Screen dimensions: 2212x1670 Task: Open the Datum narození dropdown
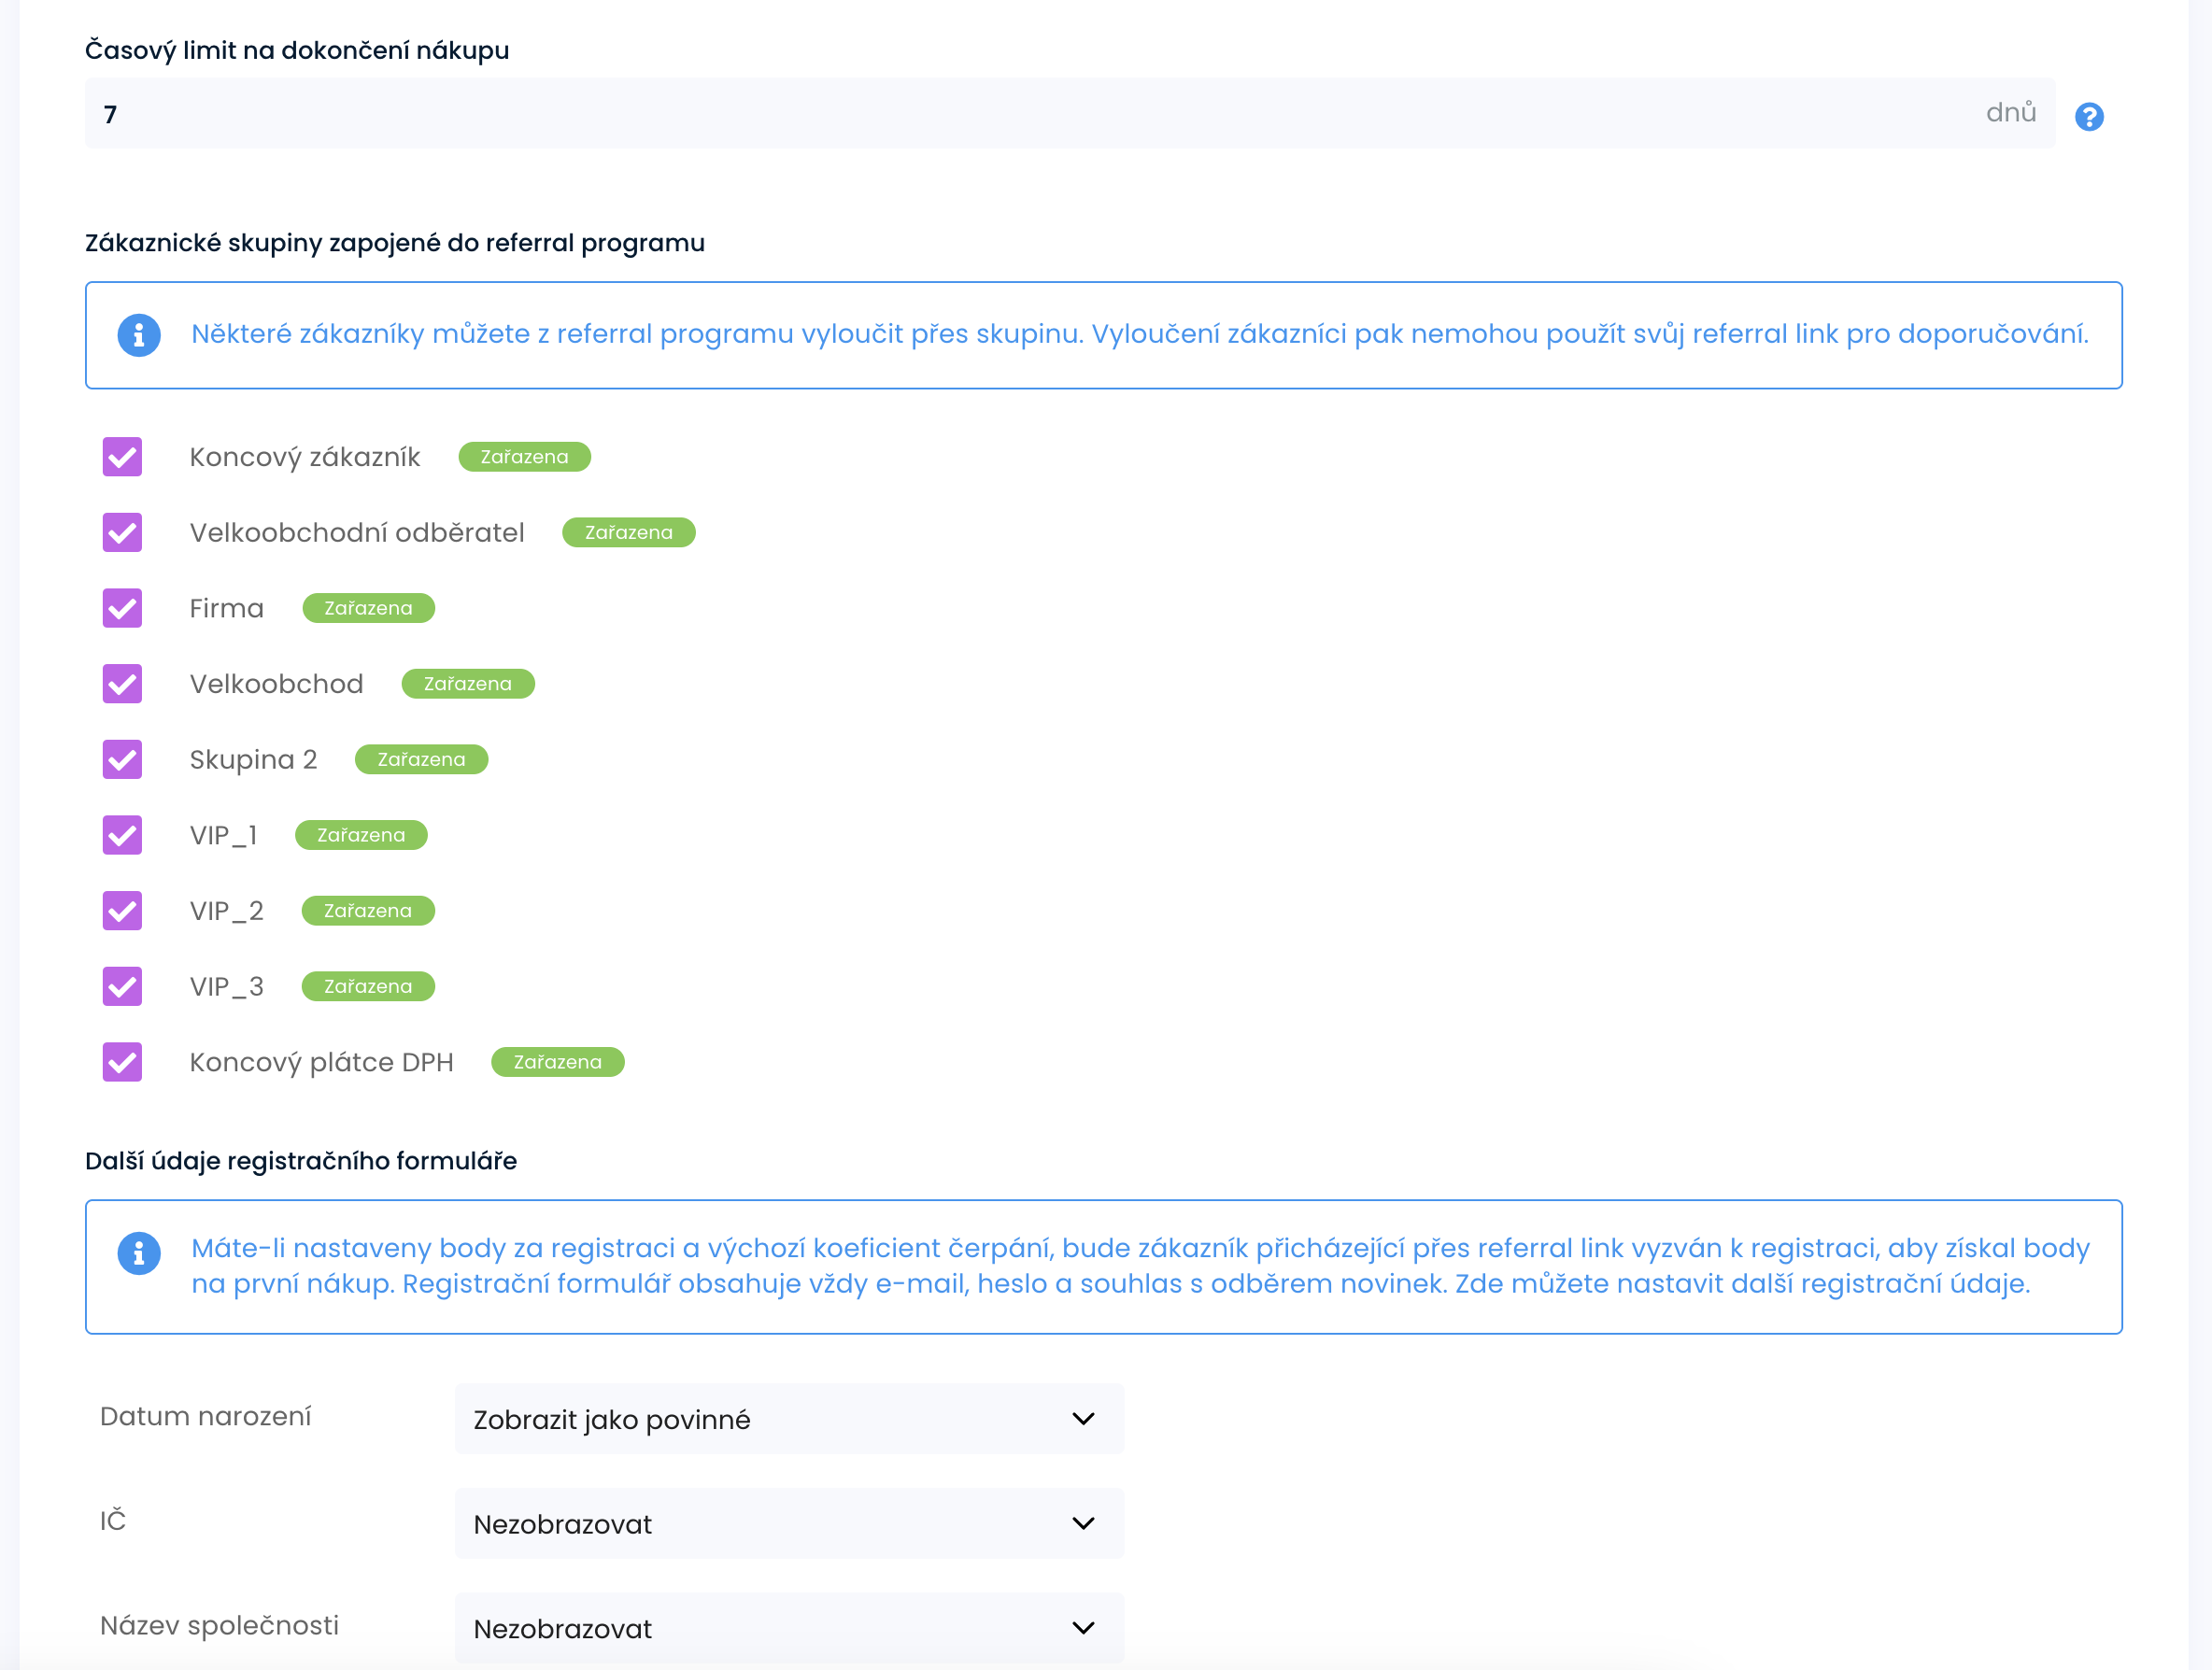pyautogui.click(x=788, y=1419)
